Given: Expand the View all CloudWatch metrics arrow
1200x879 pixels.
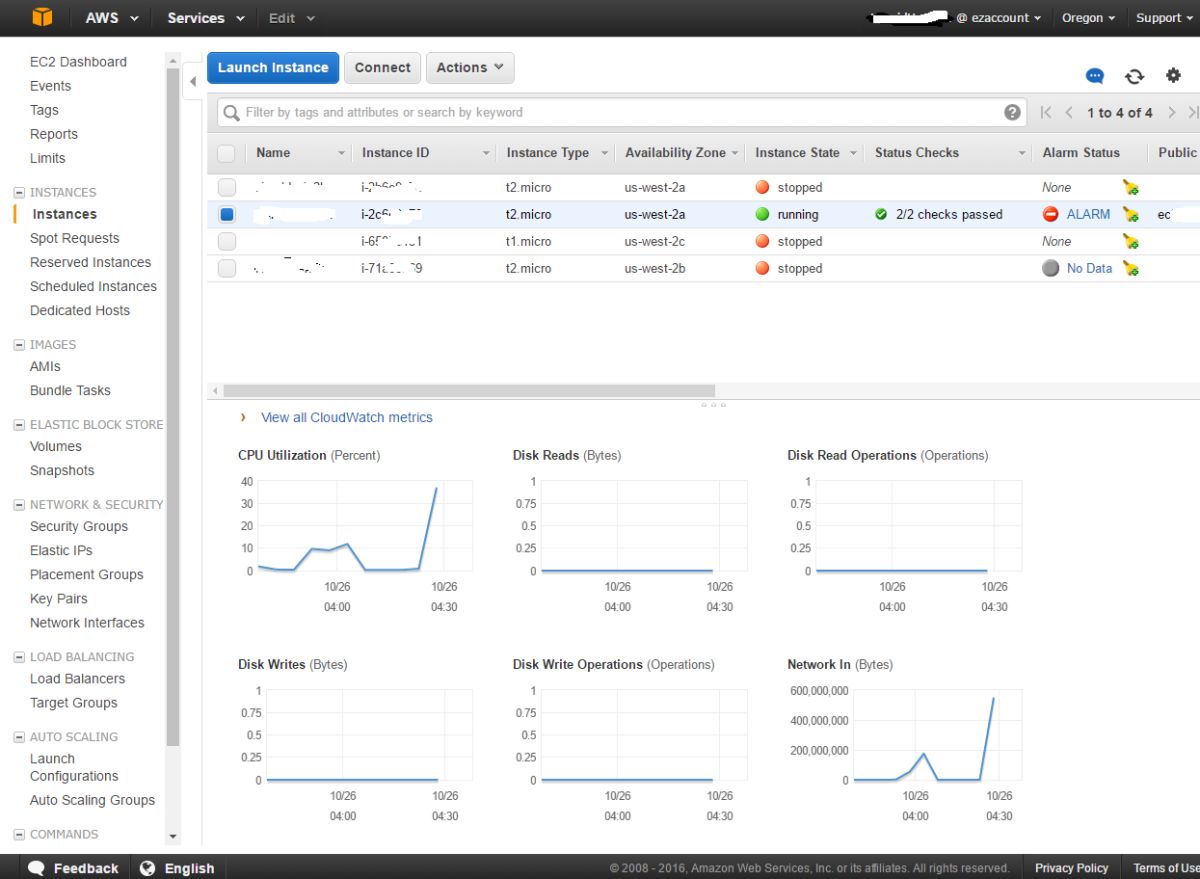Looking at the screenshot, I should click(243, 417).
